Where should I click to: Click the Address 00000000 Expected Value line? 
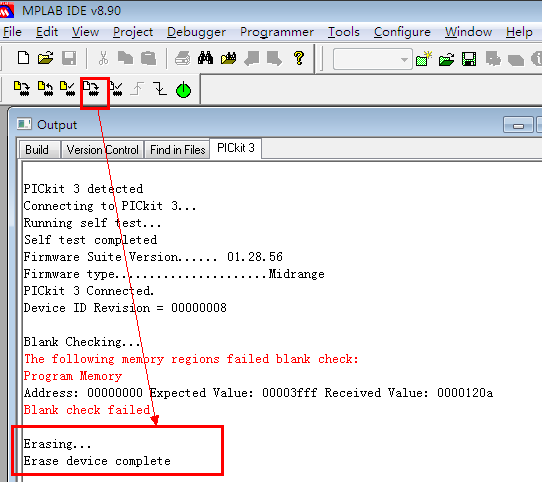tap(258, 393)
